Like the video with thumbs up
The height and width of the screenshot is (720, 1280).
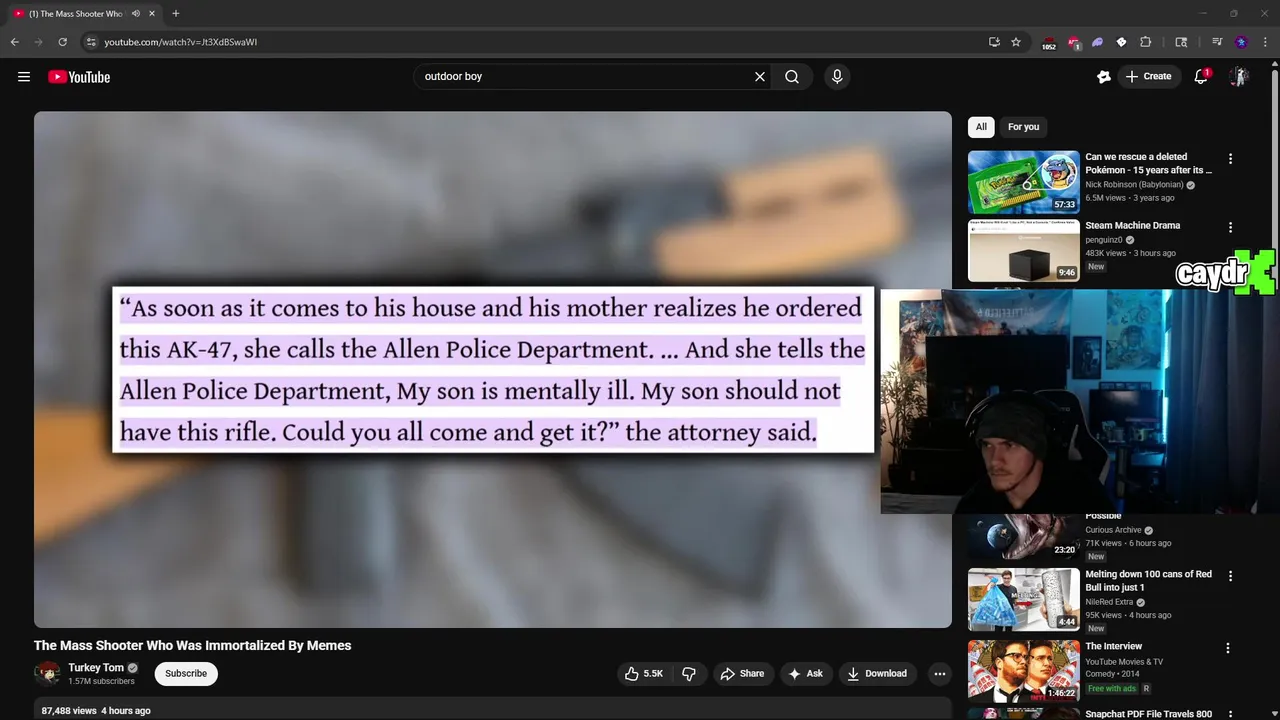[643, 674]
